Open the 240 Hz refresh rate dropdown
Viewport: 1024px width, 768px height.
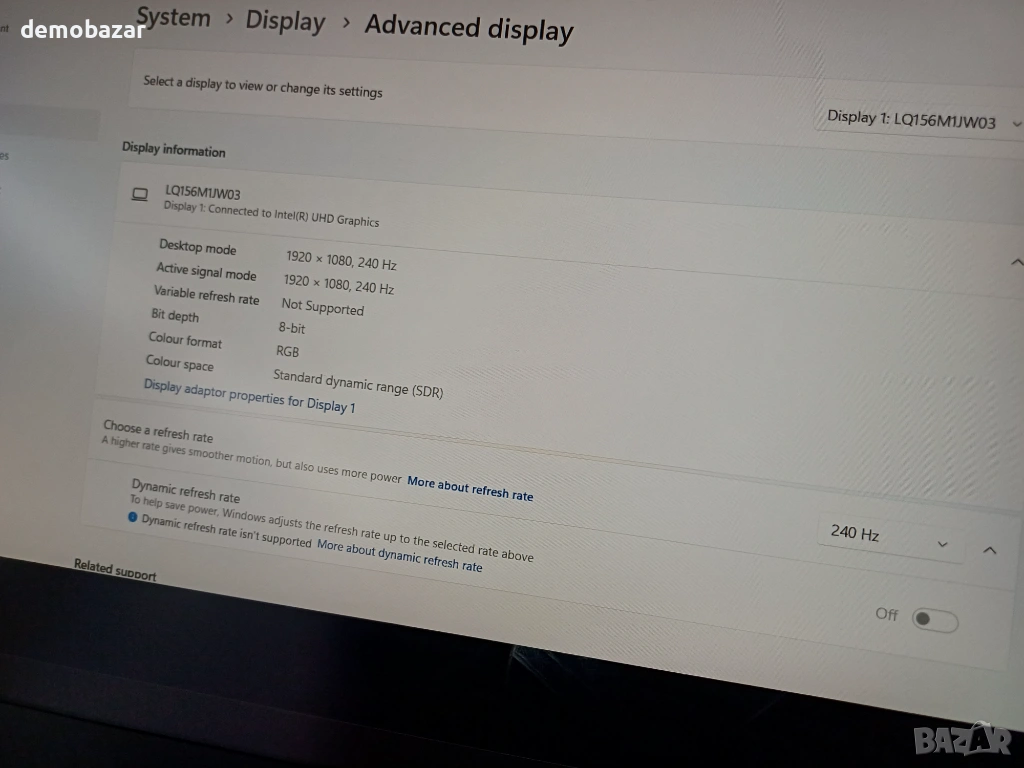click(x=890, y=537)
